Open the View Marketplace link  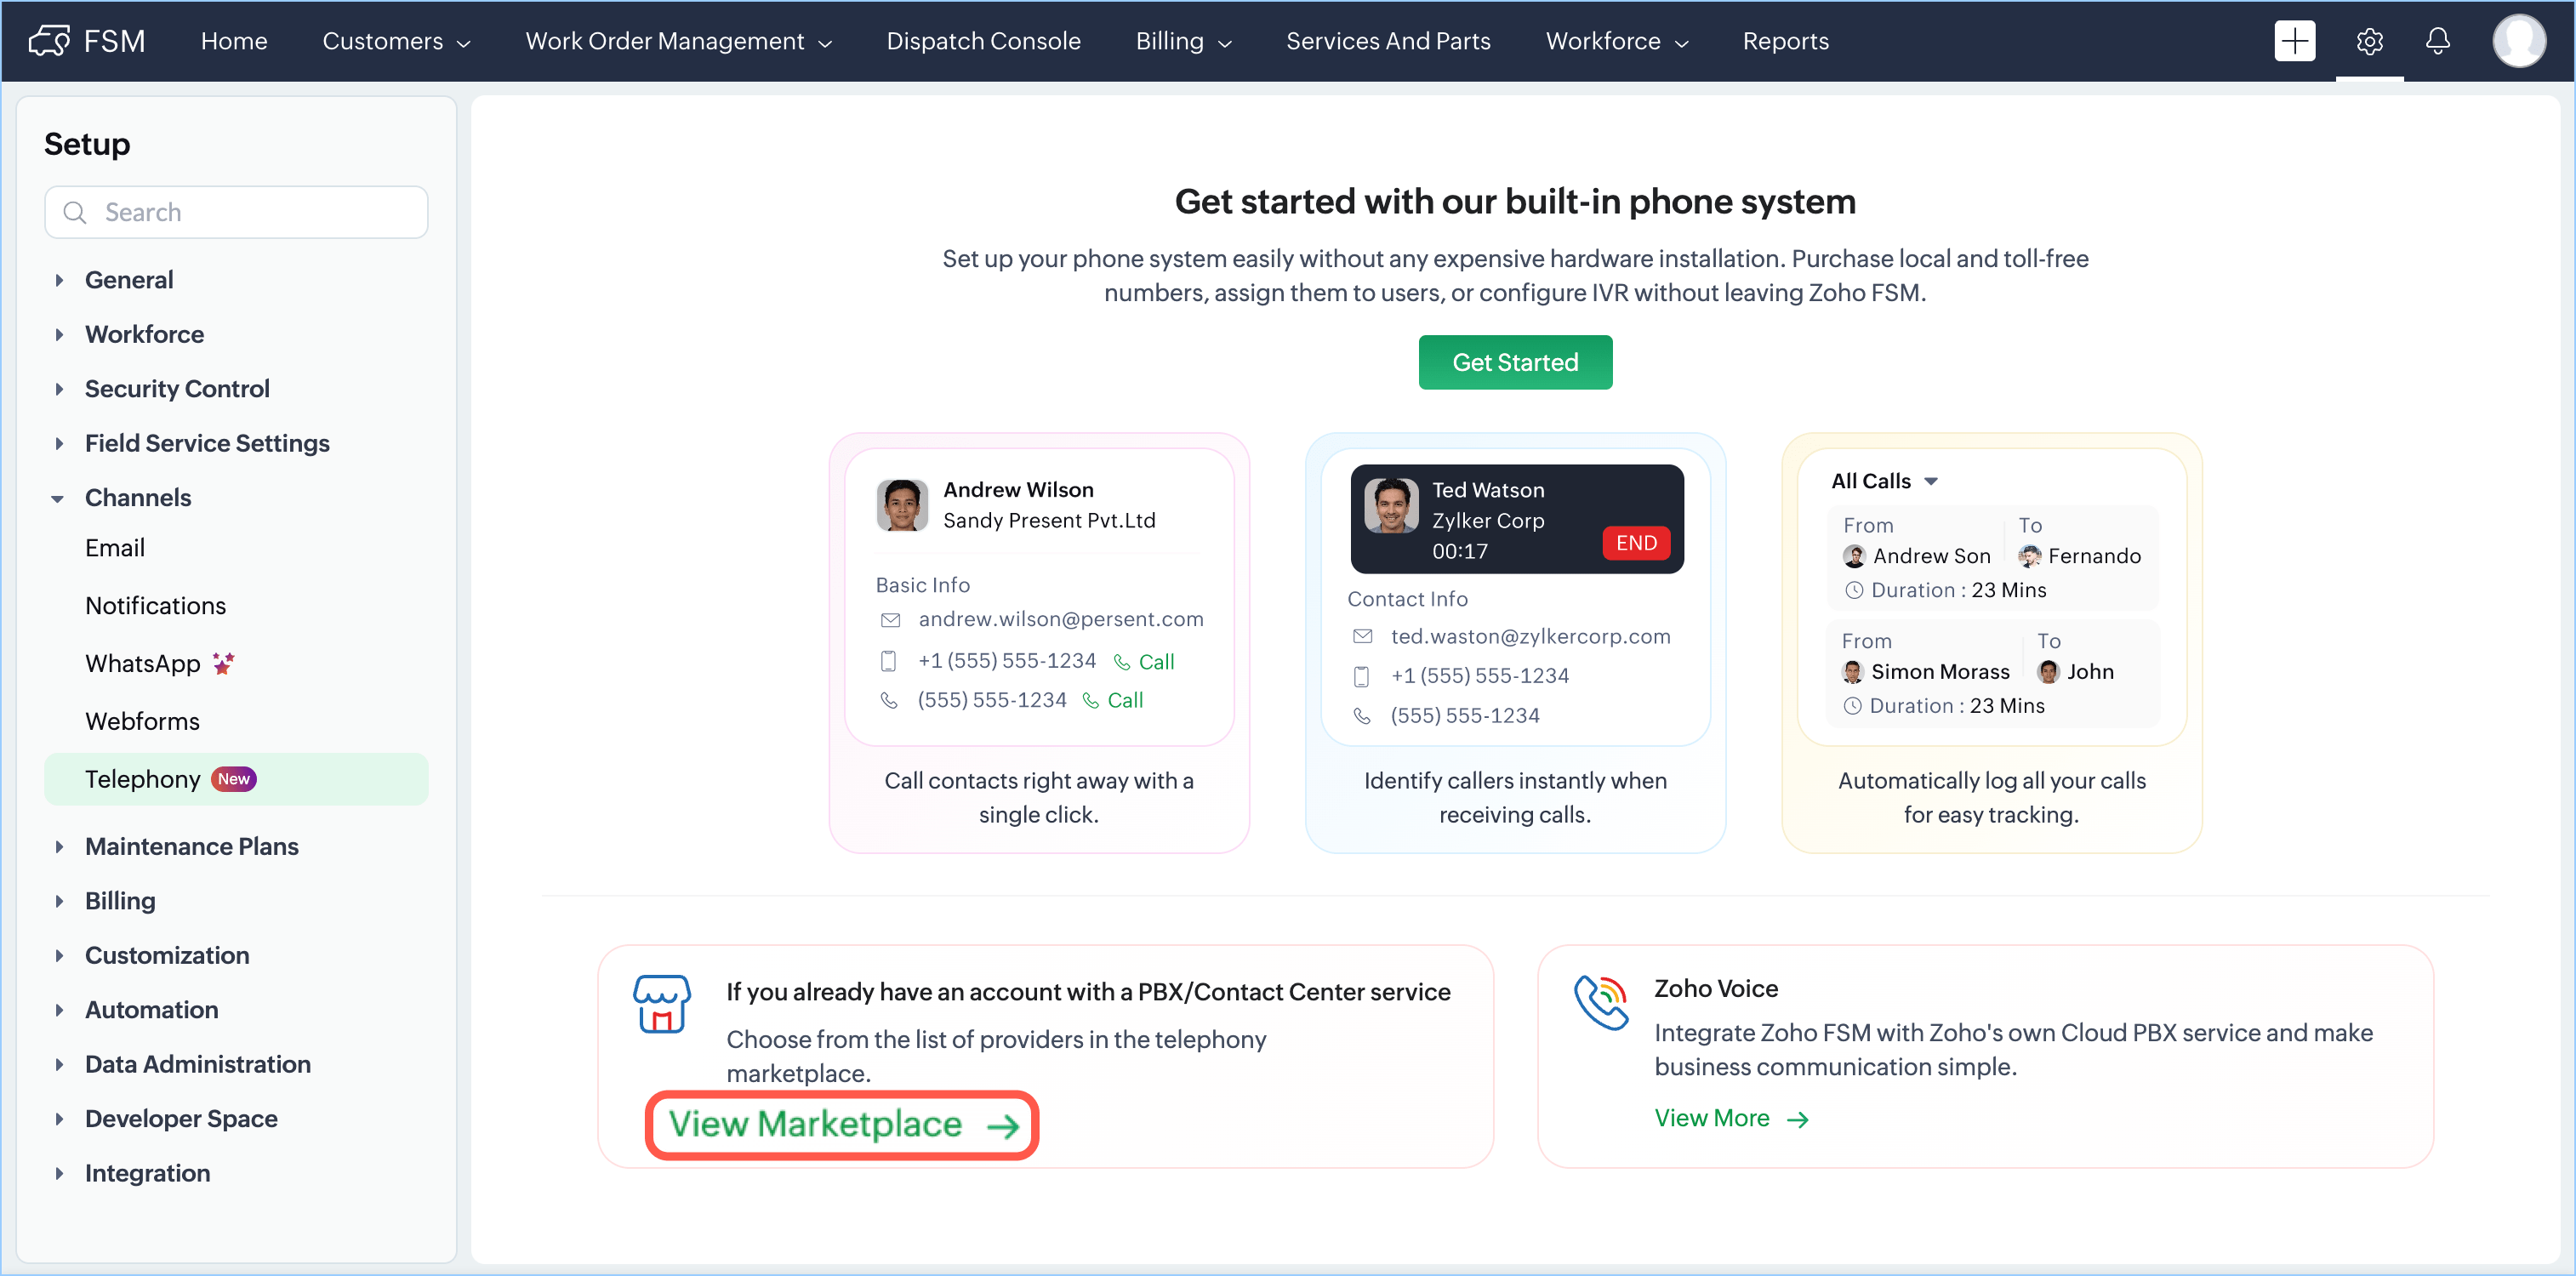[842, 1125]
